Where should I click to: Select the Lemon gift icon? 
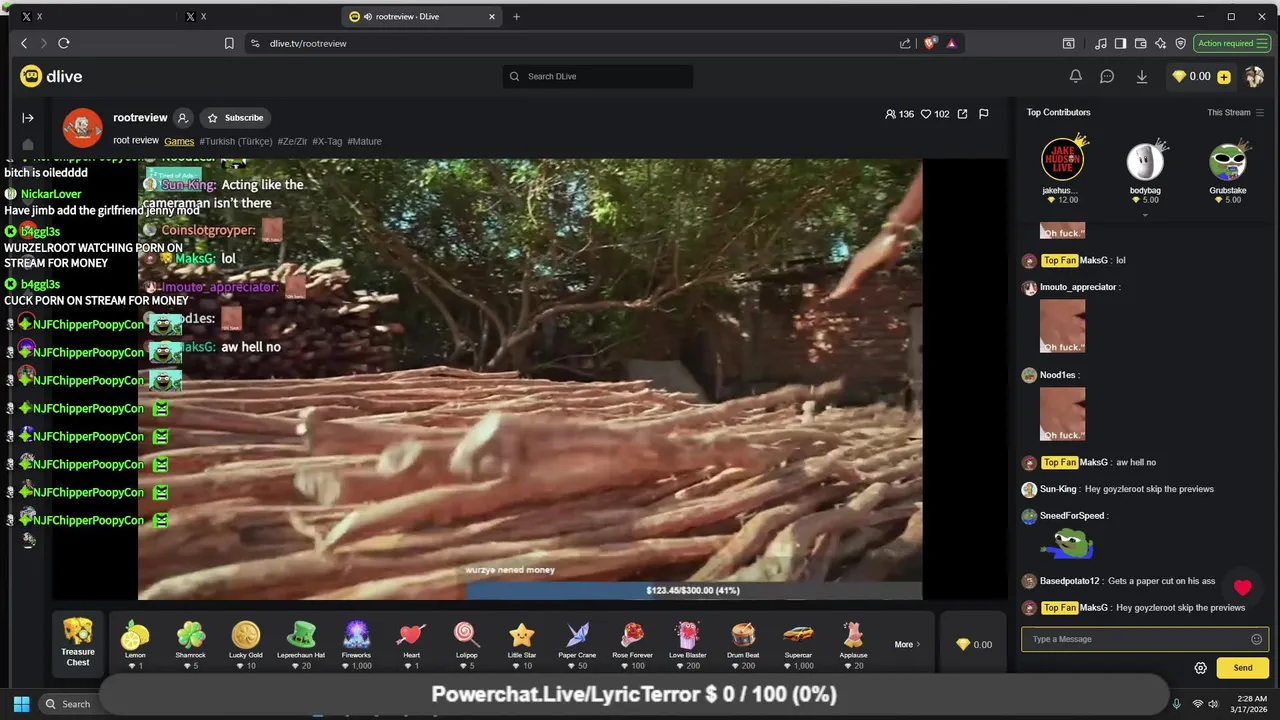click(x=135, y=636)
